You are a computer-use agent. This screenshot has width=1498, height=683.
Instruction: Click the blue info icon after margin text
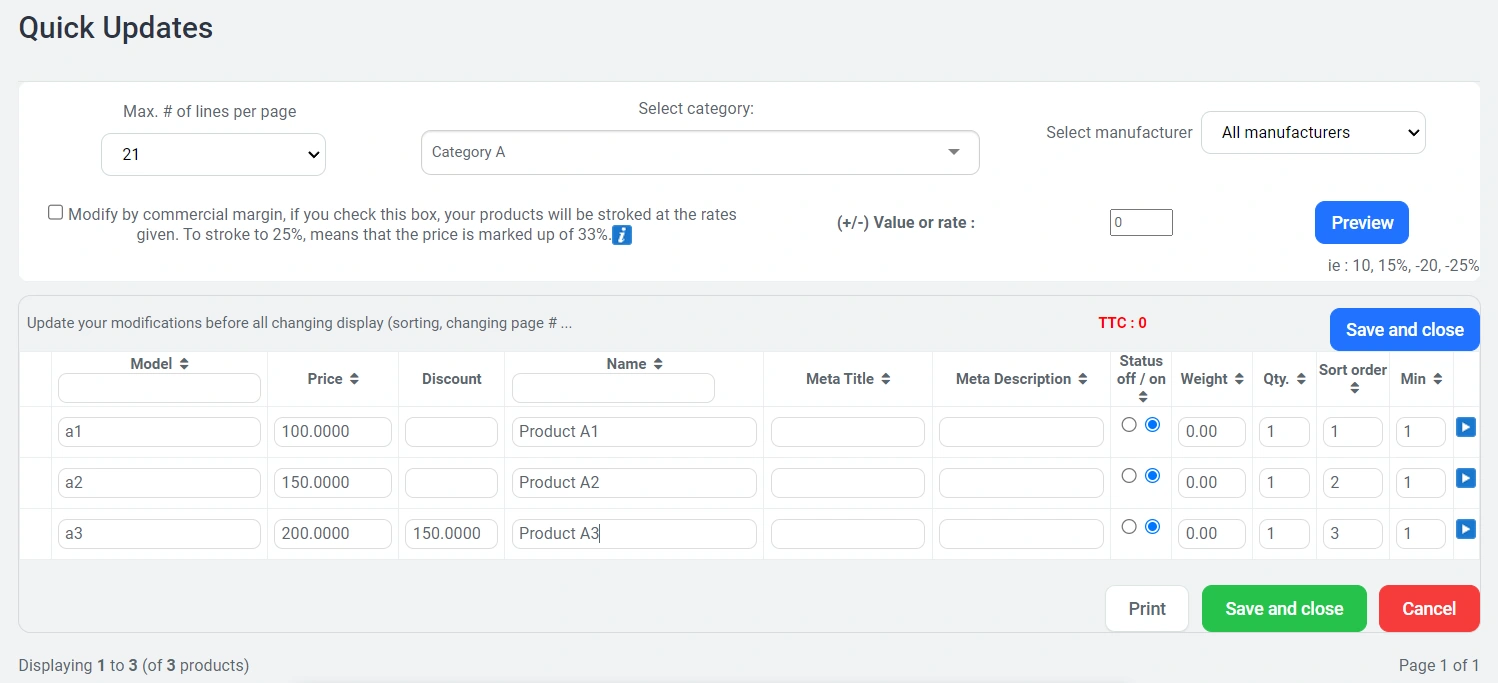click(621, 236)
